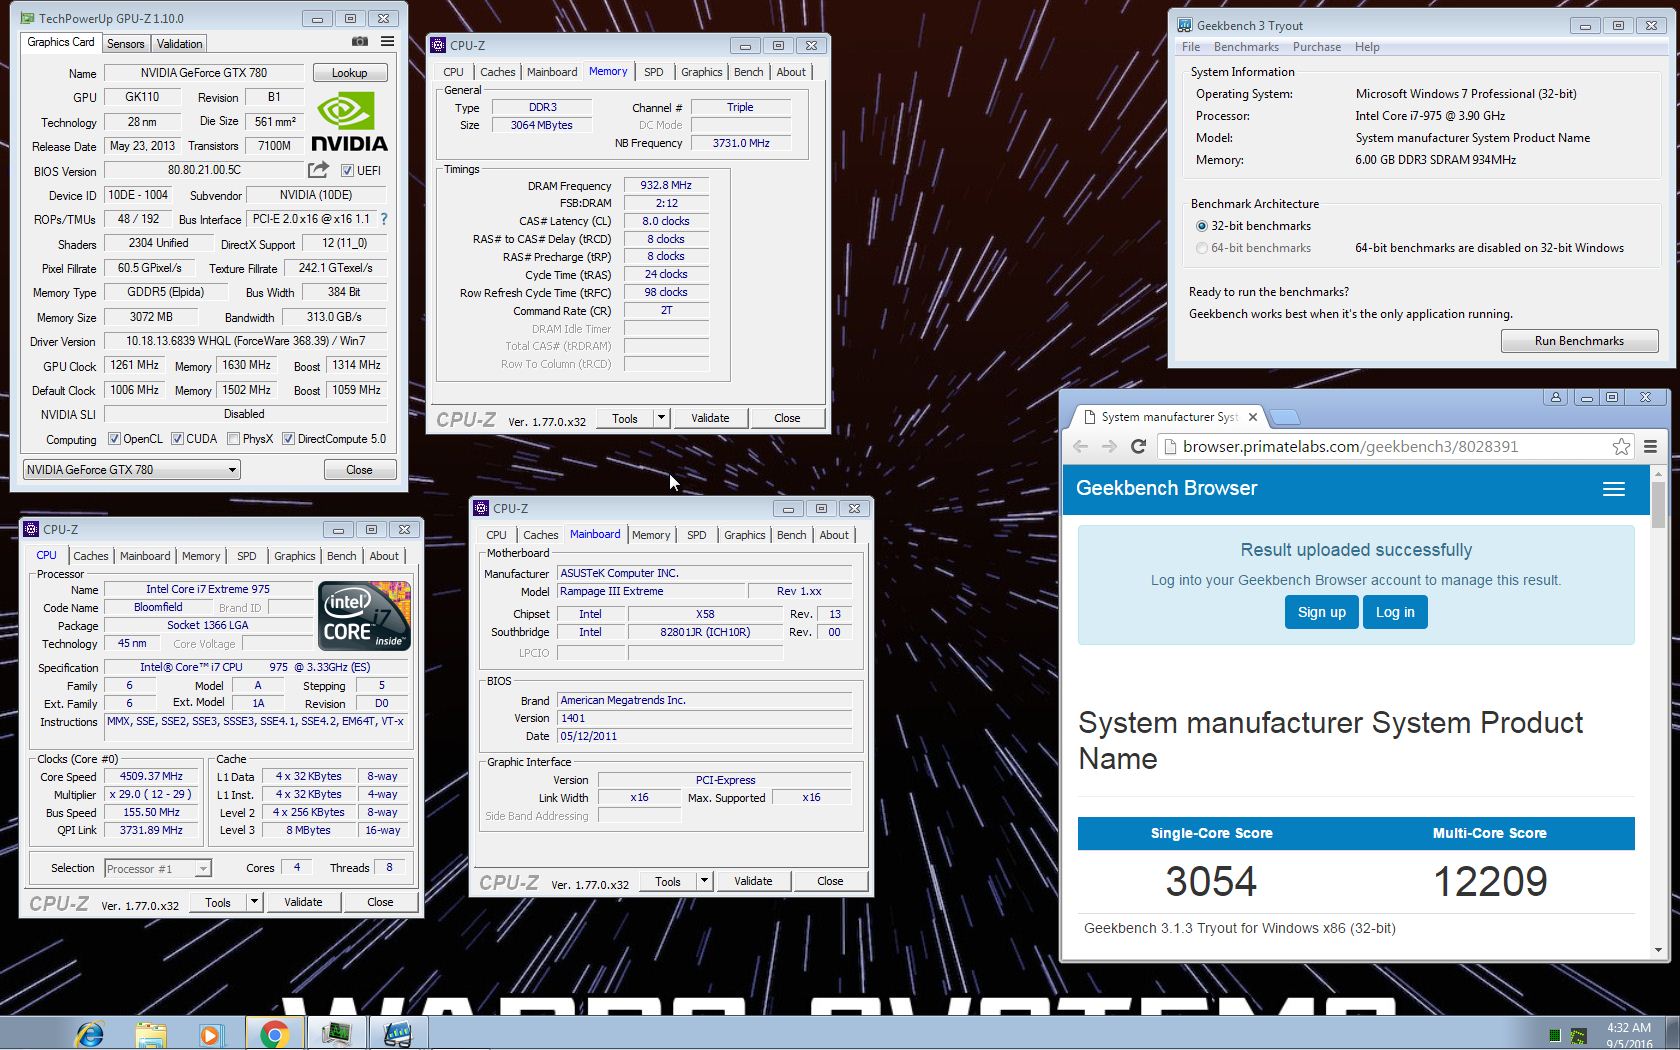This screenshot has width=1680, height=1050.
Task: Close the System manufacturer Chrome tab
Action: (1252, 417)
